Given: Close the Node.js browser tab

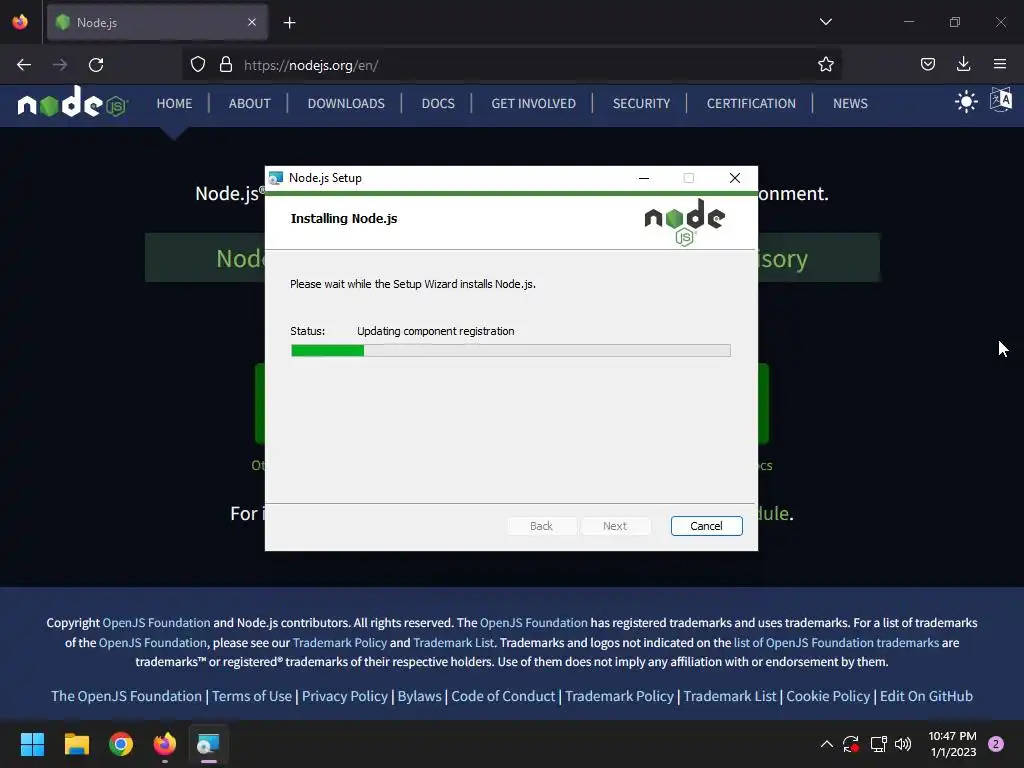Looking at the screenshot, I should click(x=252, y=22).
